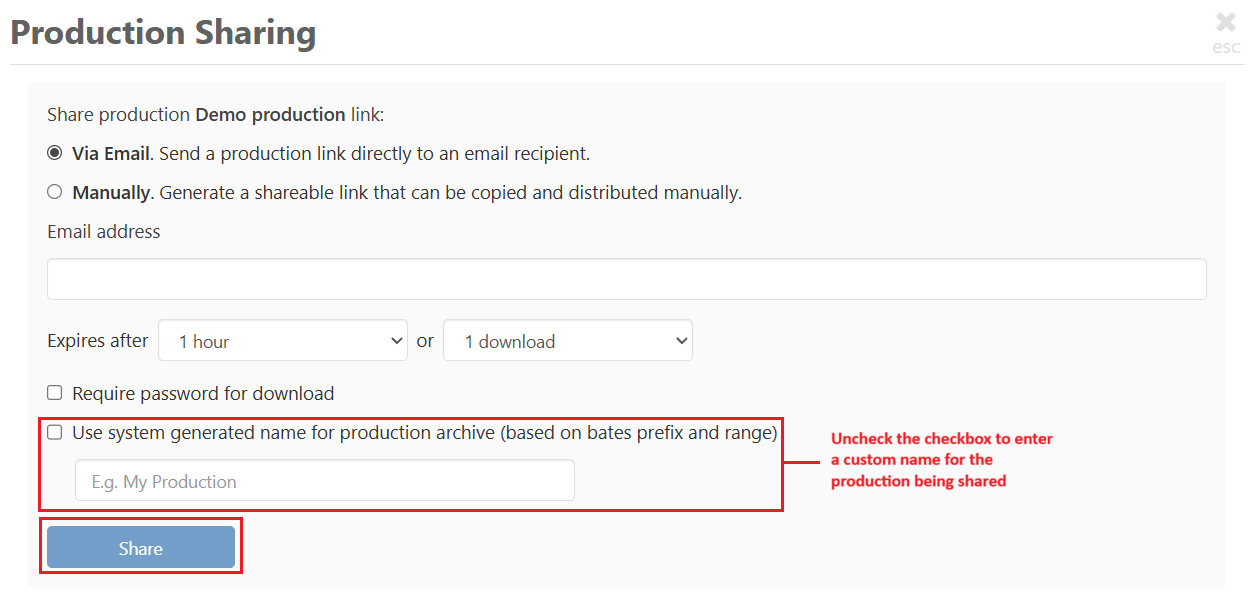Click the Production Sharing title
Viewport: 1250px width, 599px height.
pos(162,32)
